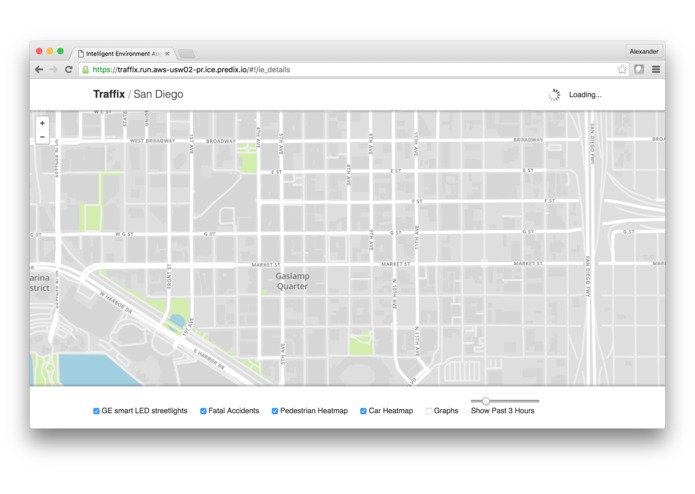
Task: Click the yellow minimize window button
Action: click(x=50, y=51)
